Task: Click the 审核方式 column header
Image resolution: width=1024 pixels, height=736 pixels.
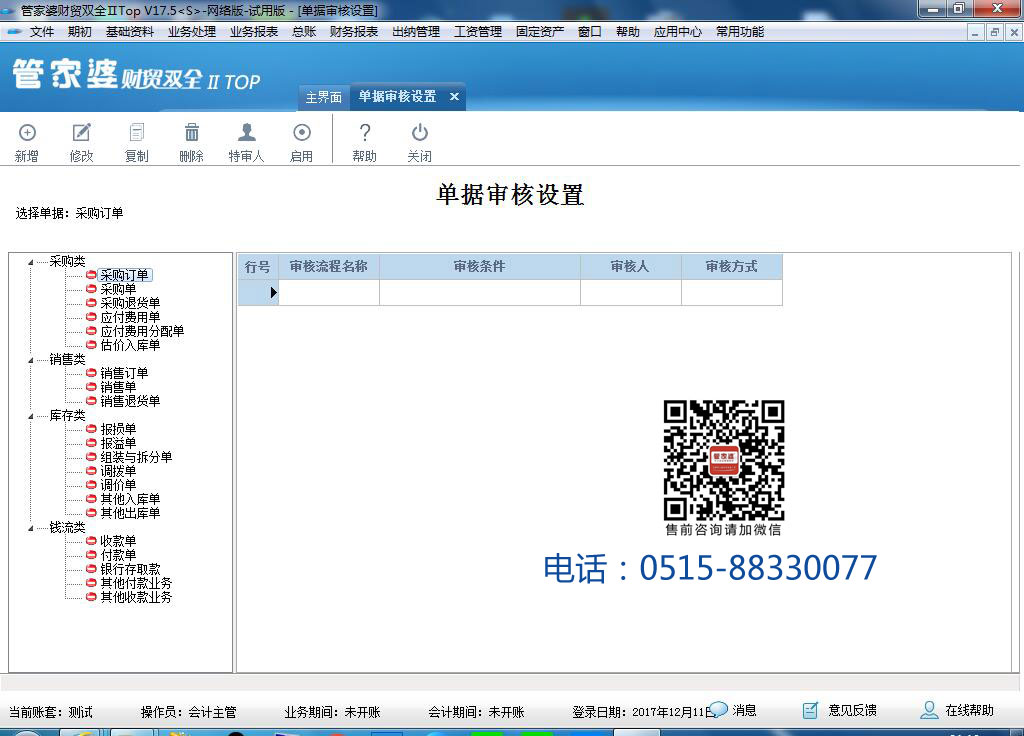Action: click(x=731, y=266)
